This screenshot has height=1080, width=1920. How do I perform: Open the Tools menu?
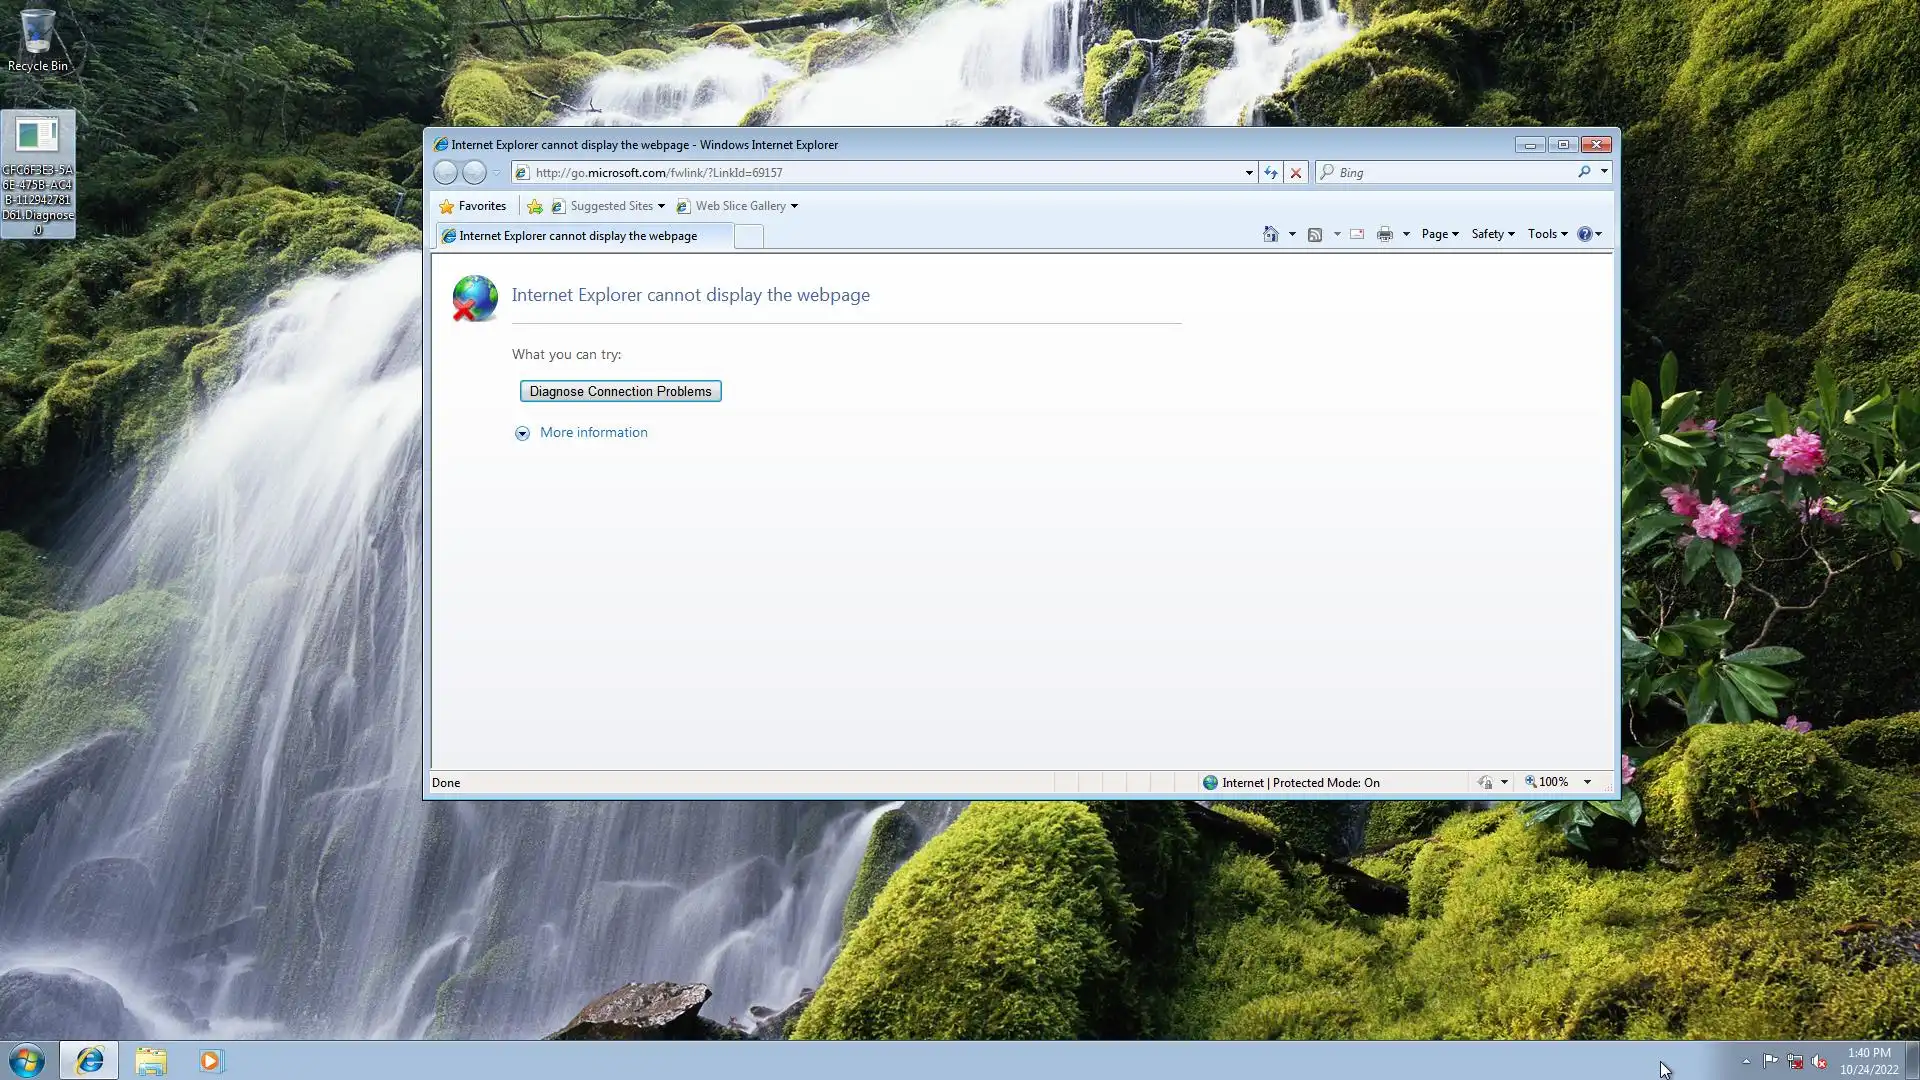tap(1547, 234)
